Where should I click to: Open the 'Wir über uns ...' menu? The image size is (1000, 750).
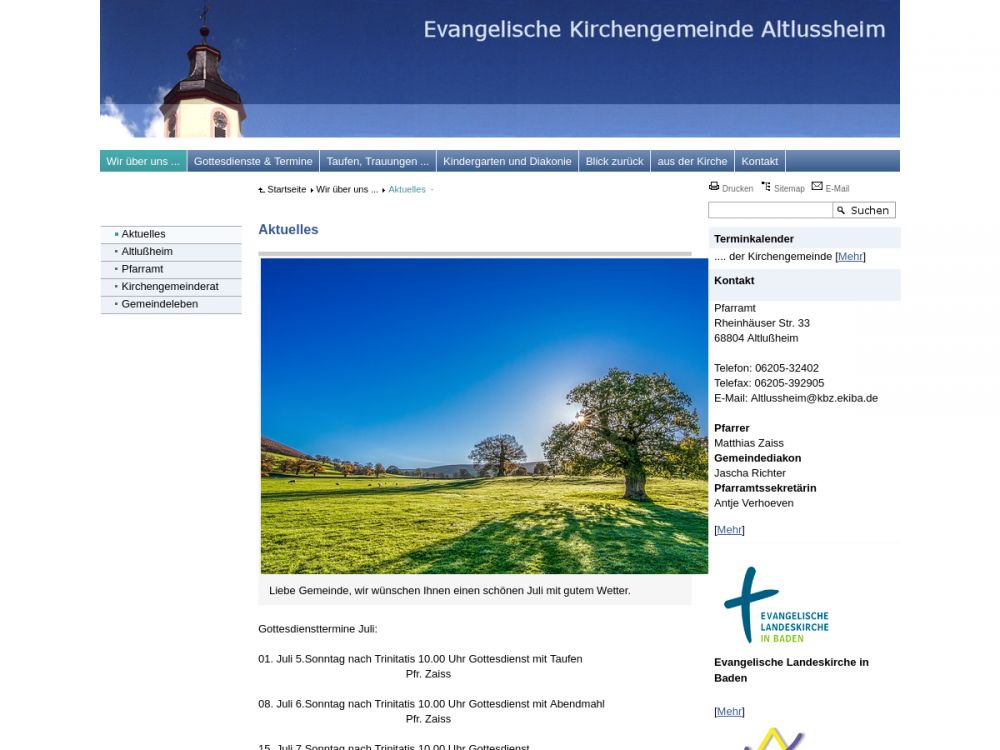click(143, 161)
